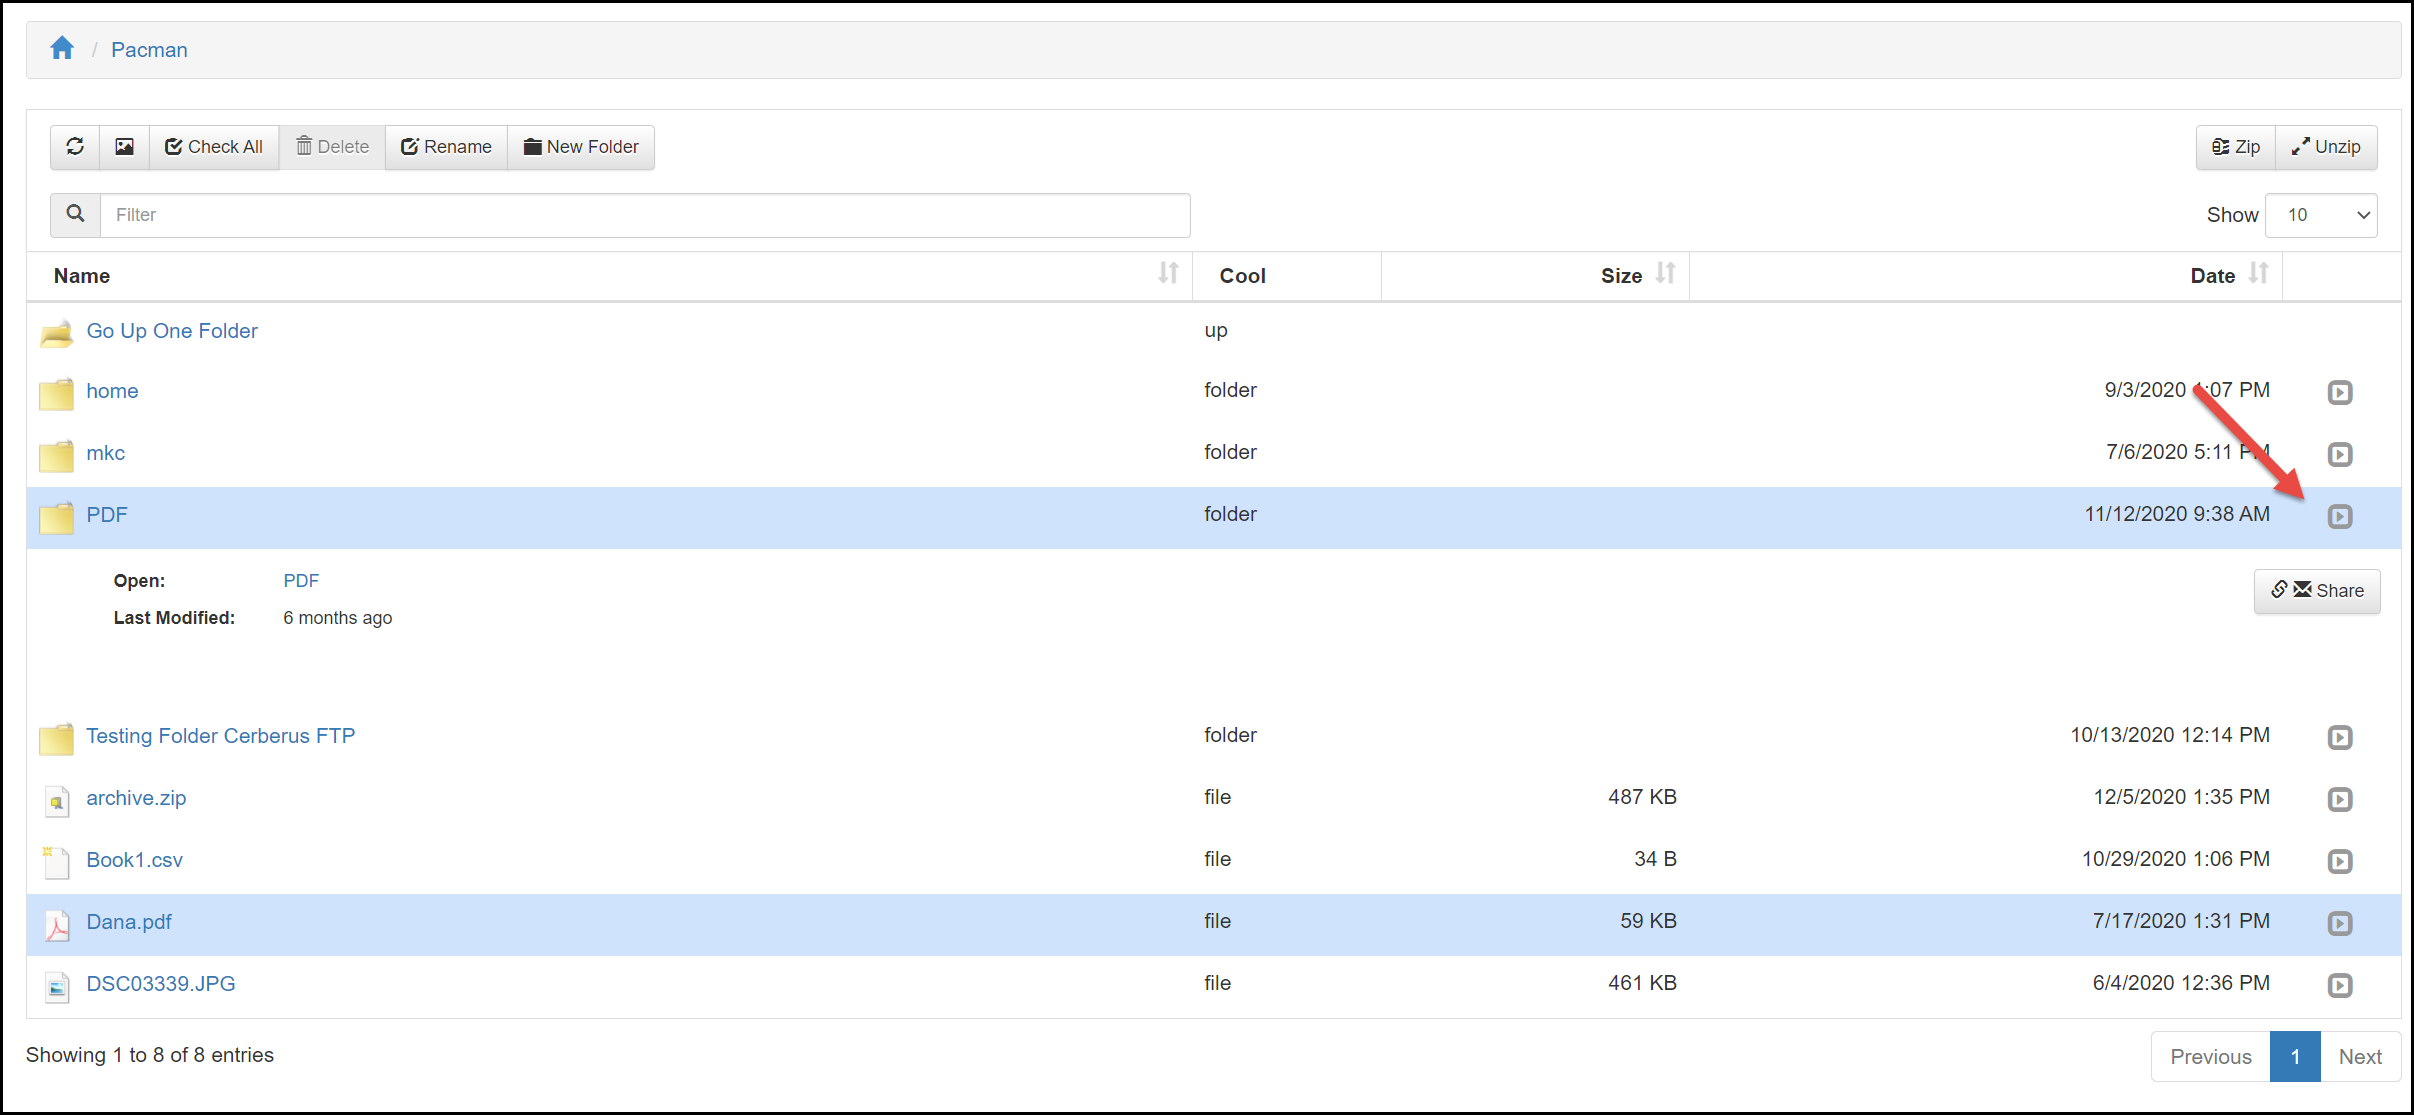The width and height of the screenshot is (2414, 1115).
Task: Open the home folder link
Action: (112, 391)
